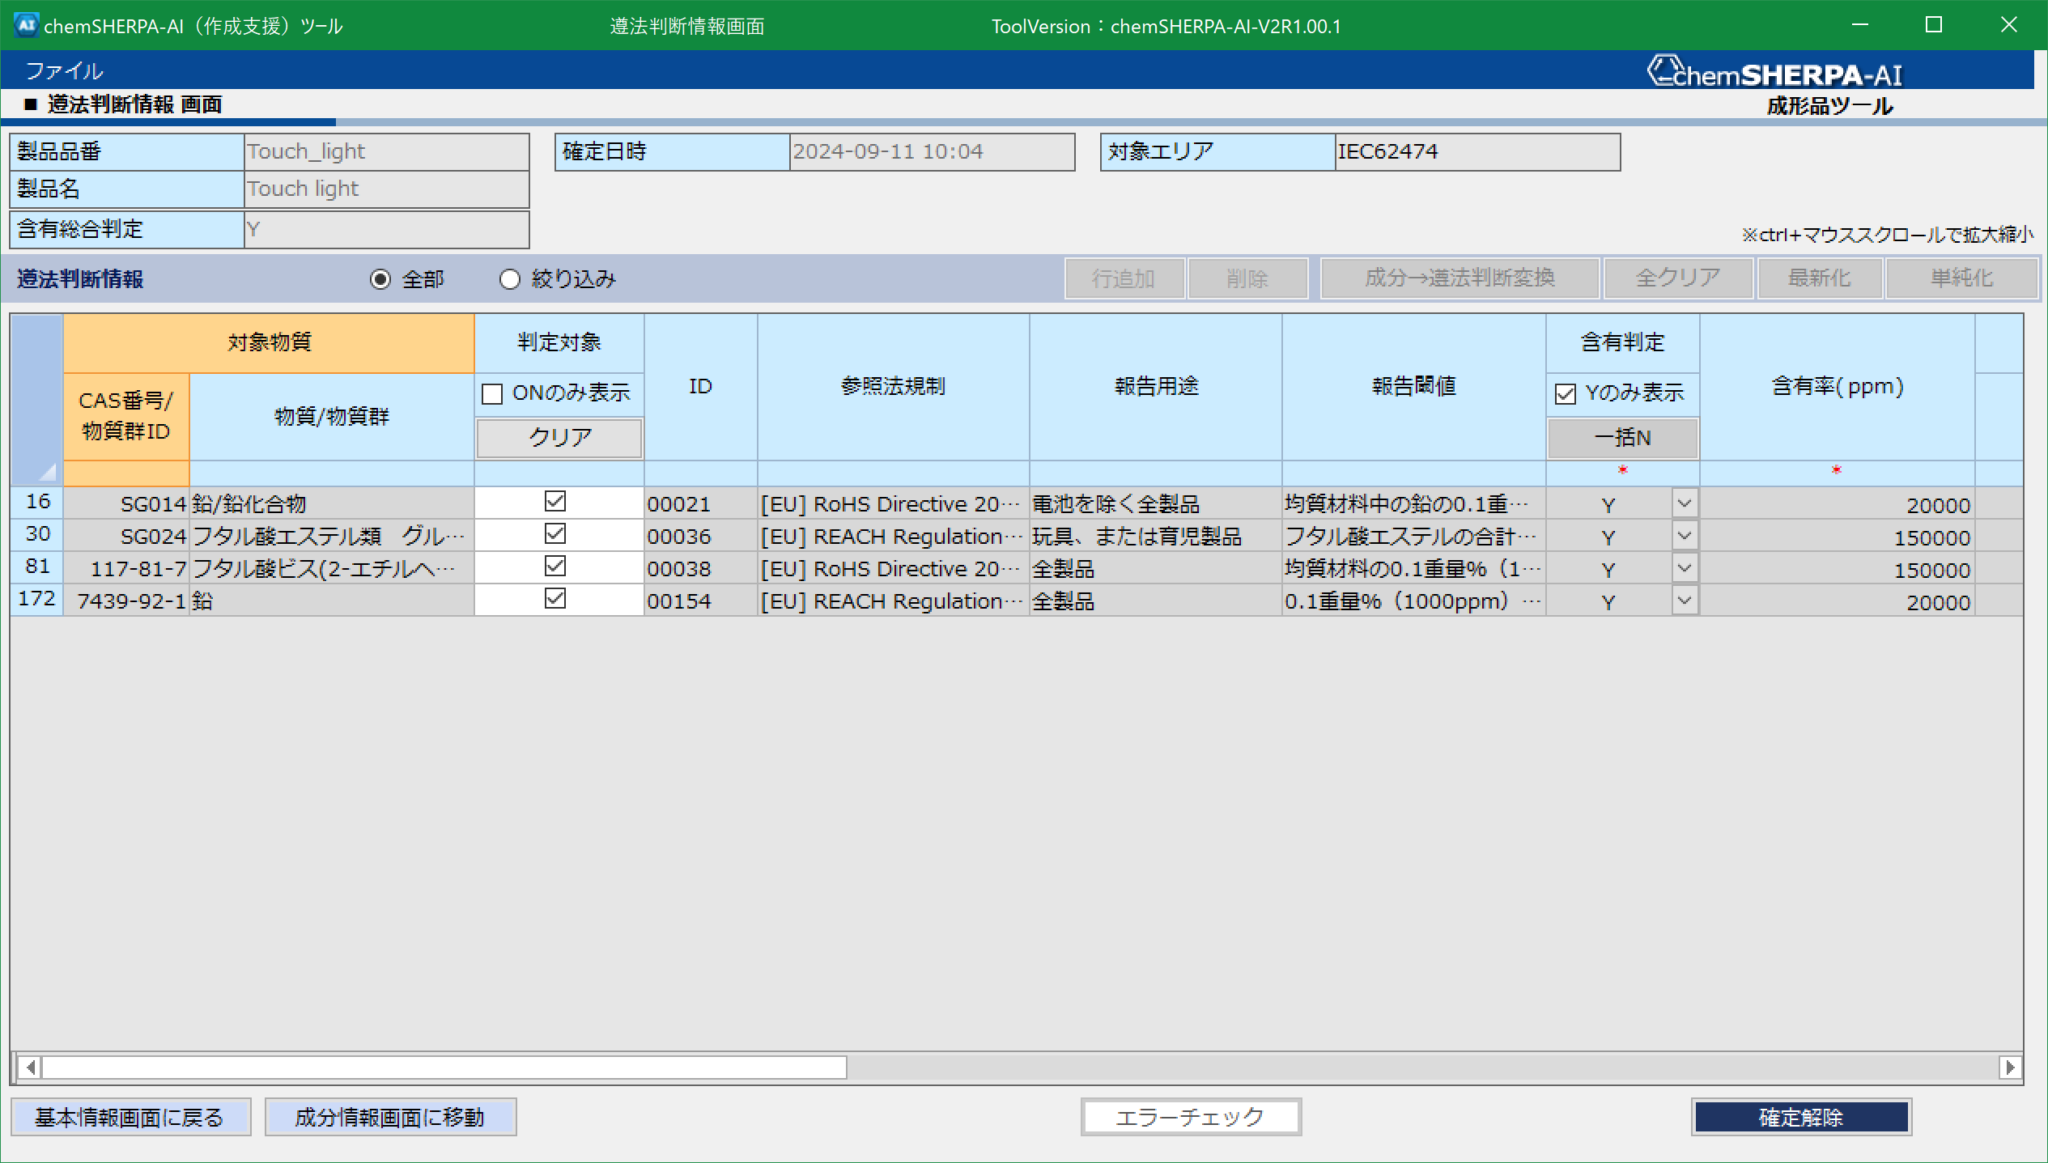Uncheck the Yのみ表示 checkbox
The image size is (2048, 1163).
[1564, 394]
